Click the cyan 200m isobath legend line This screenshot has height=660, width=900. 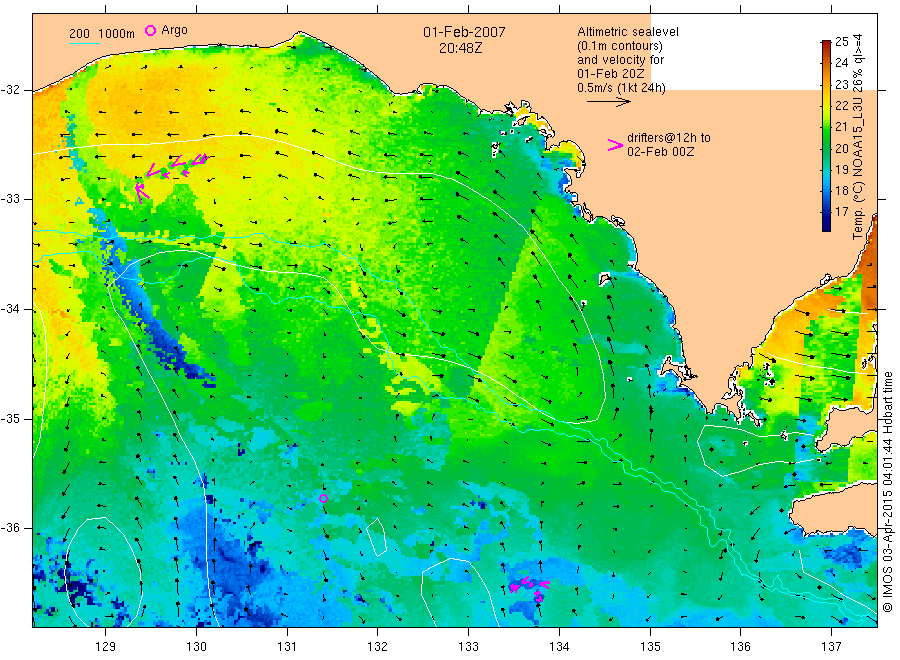click(x=84, y=44)
